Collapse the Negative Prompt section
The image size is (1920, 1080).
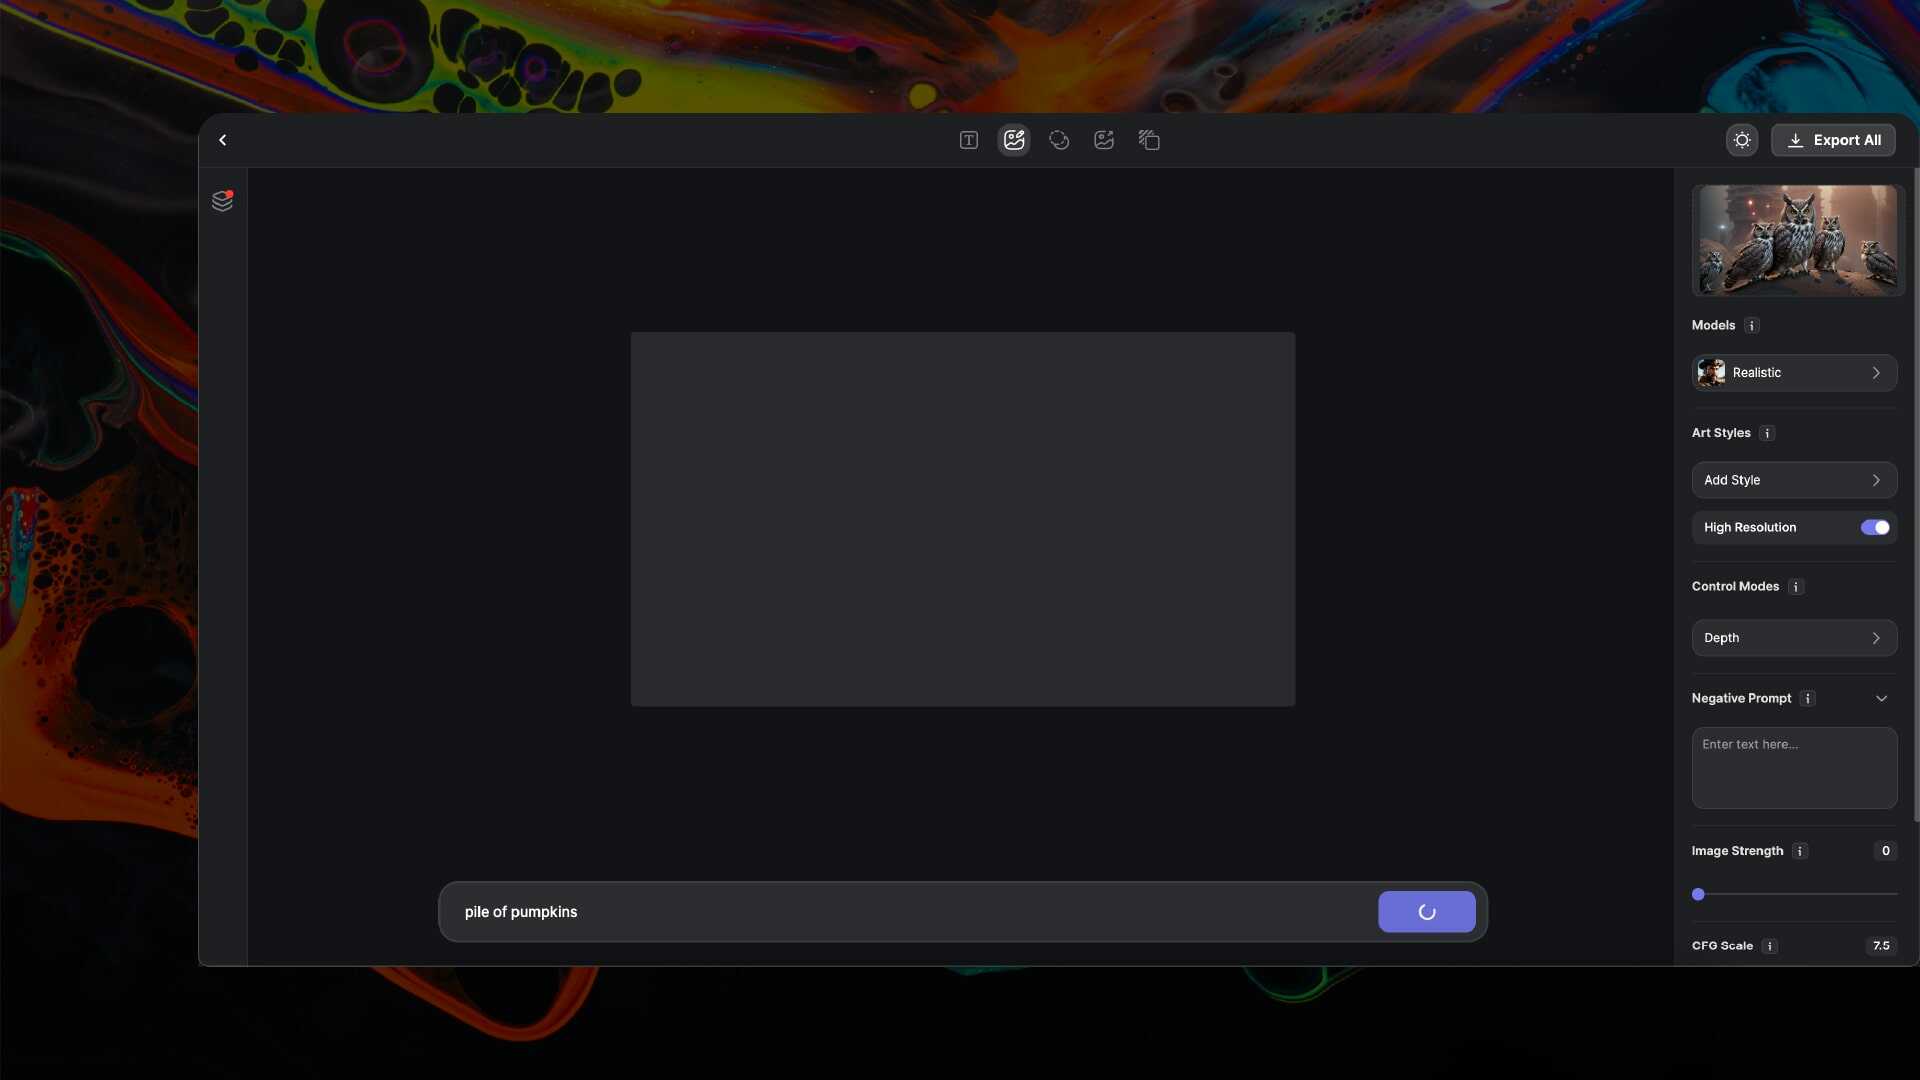click(1881, 699)
